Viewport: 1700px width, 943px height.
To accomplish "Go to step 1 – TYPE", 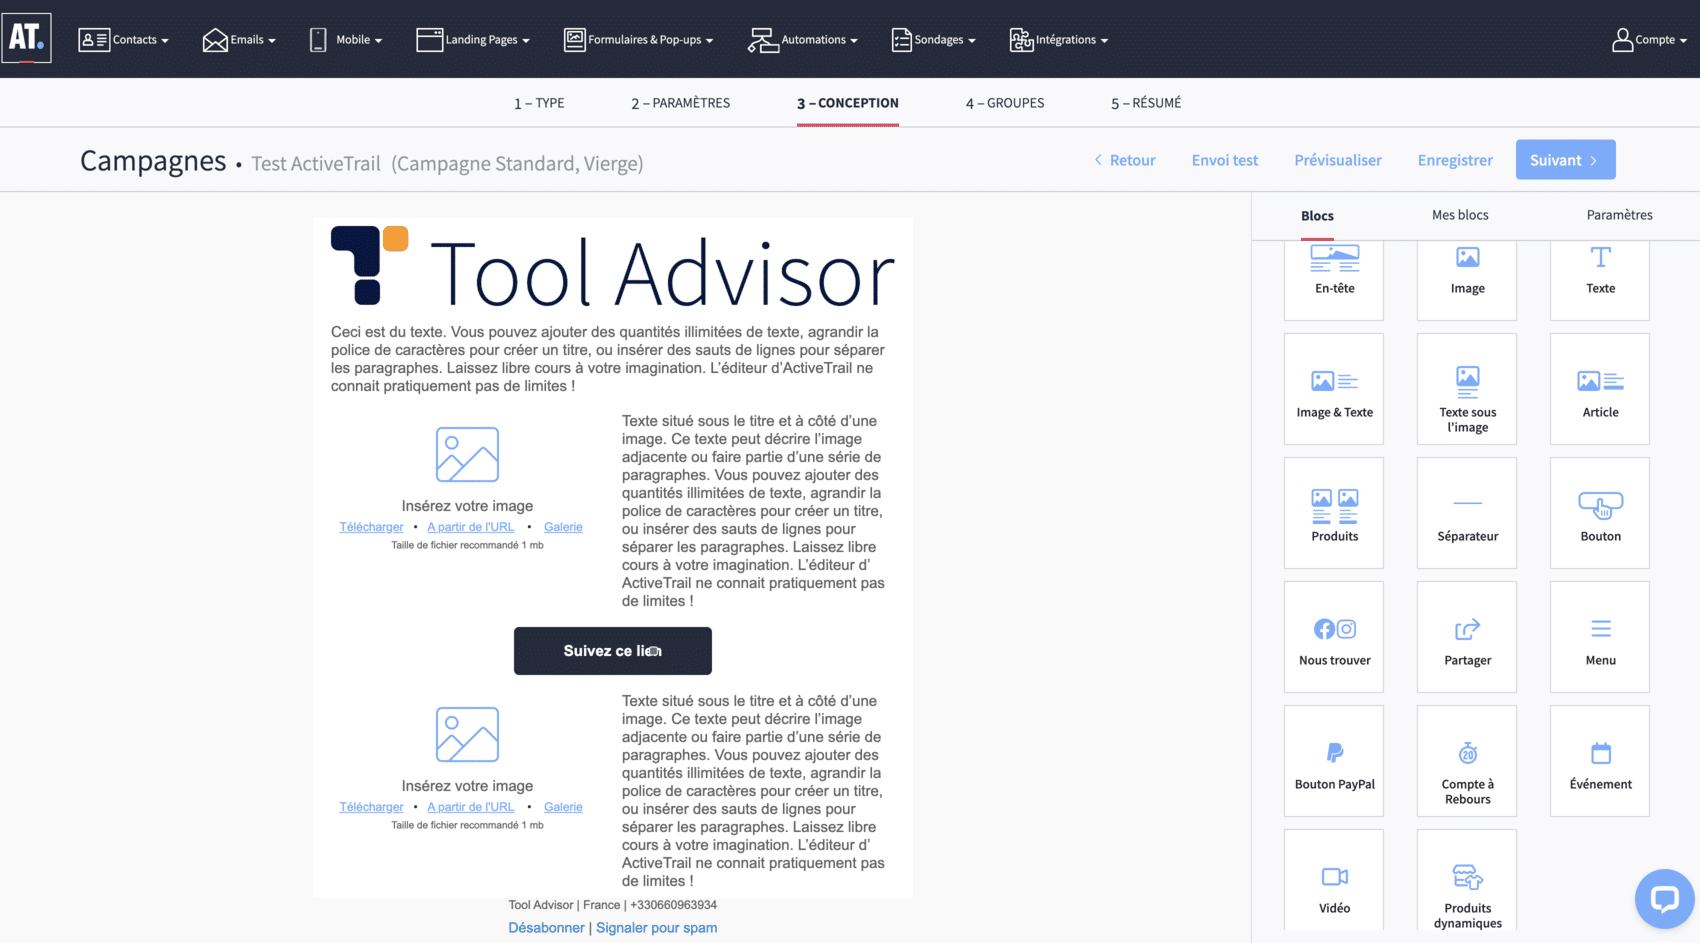I will (539, 103).
